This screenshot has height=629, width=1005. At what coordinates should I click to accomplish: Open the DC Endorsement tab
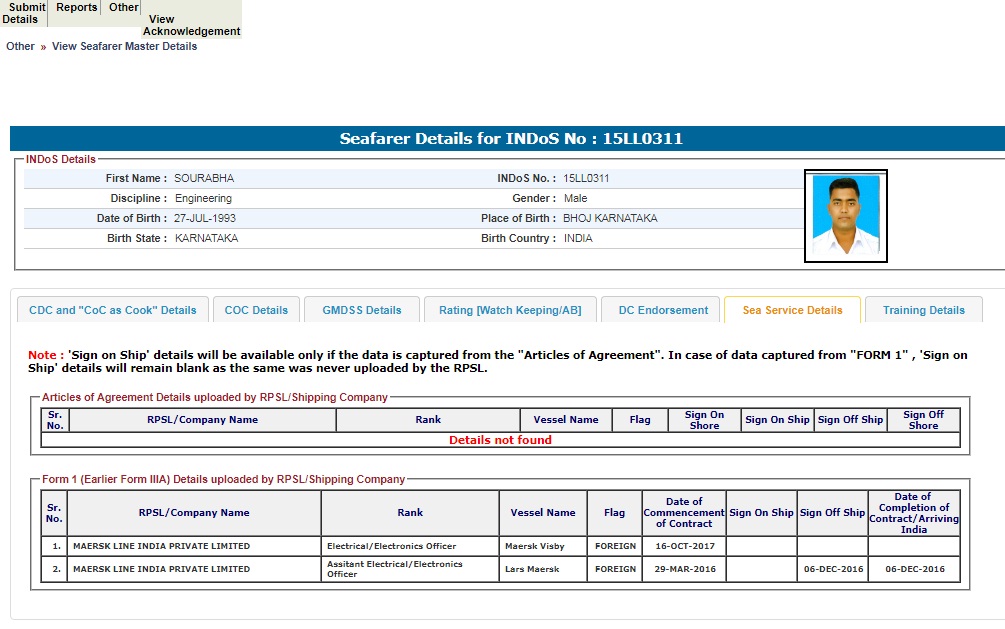[663, 310]
